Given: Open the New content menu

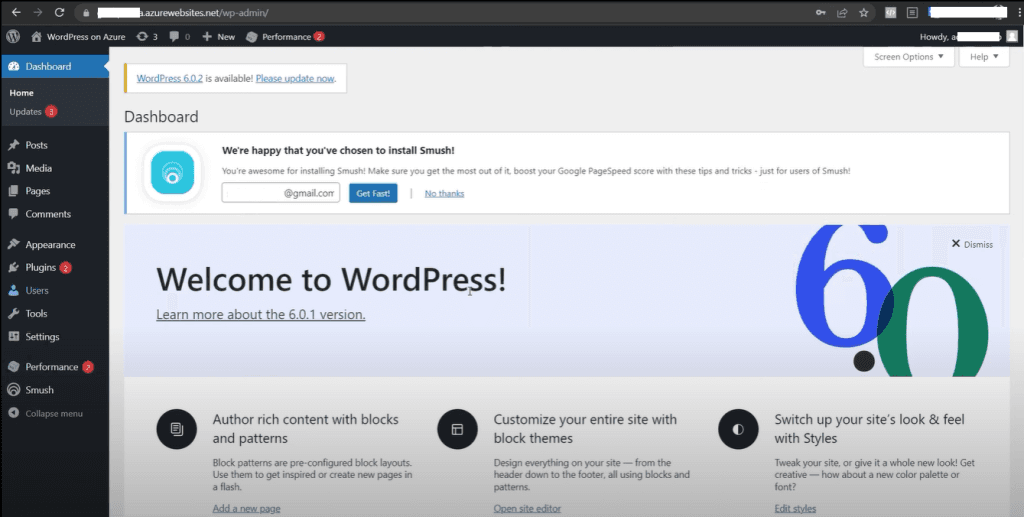Looking at the screenshot, I should tap(219, 37).
